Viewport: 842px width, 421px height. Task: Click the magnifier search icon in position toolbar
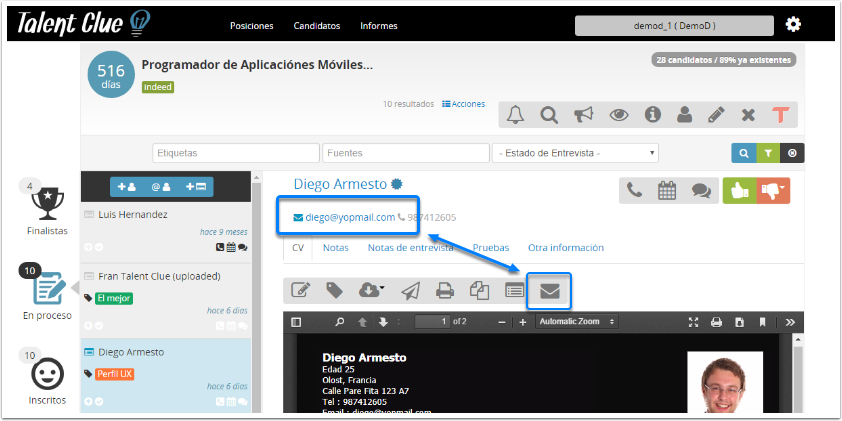pyautogui.click(x=549, y=115)
